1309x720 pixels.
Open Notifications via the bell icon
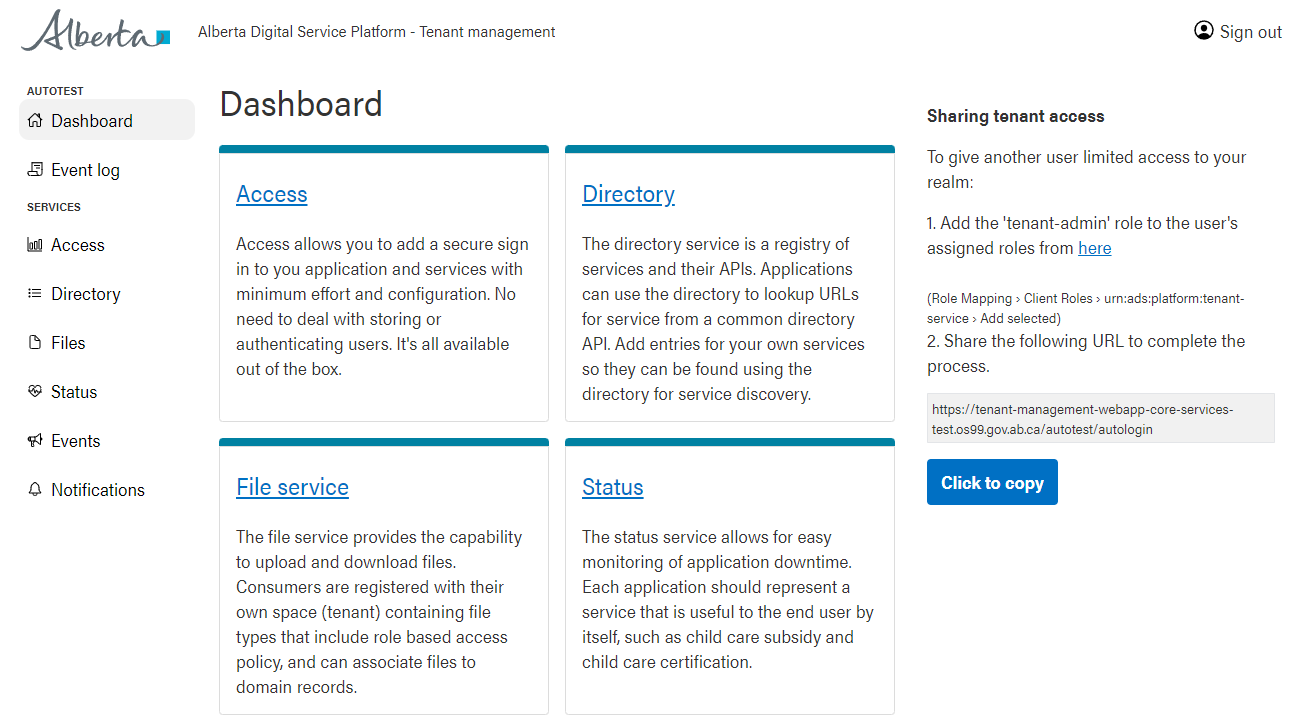[33, 489]
